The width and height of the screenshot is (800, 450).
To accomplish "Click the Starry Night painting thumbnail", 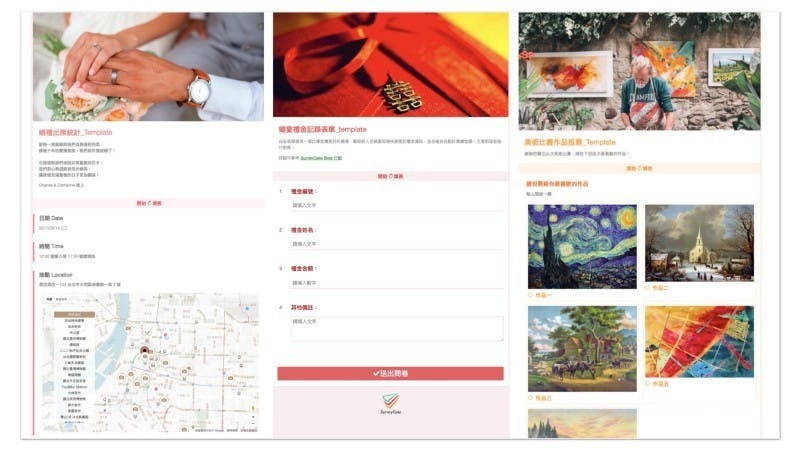I will (x=582, y=246).
